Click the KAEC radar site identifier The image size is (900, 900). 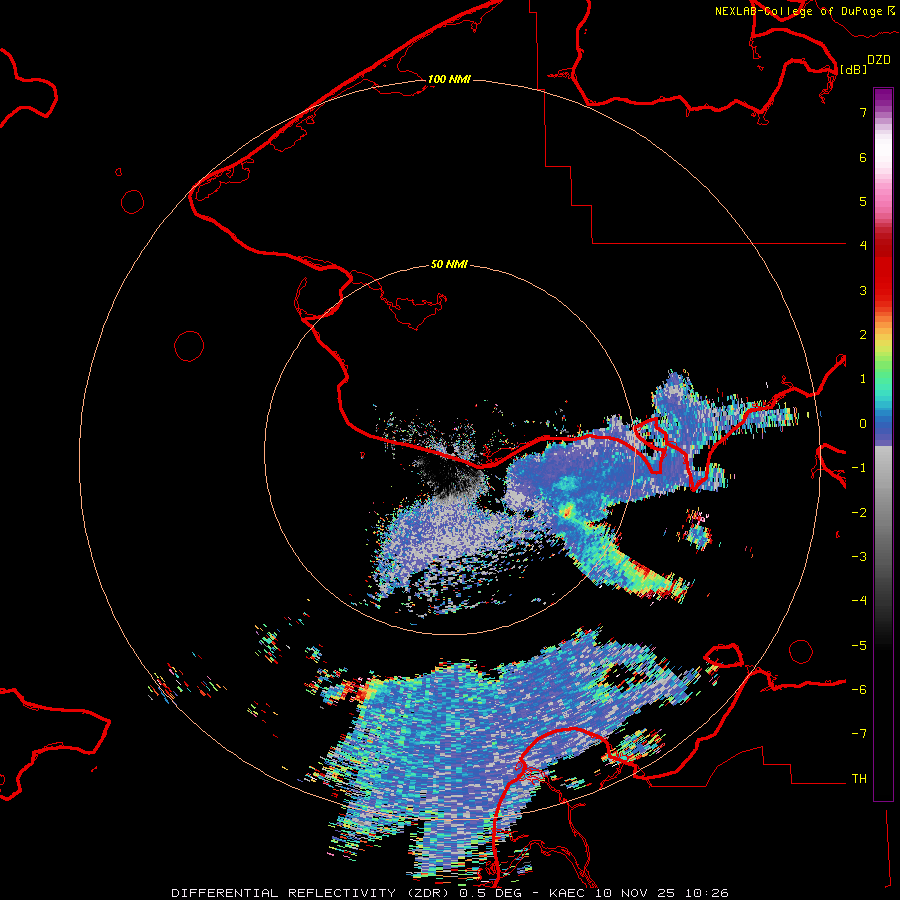pos(568,893)
